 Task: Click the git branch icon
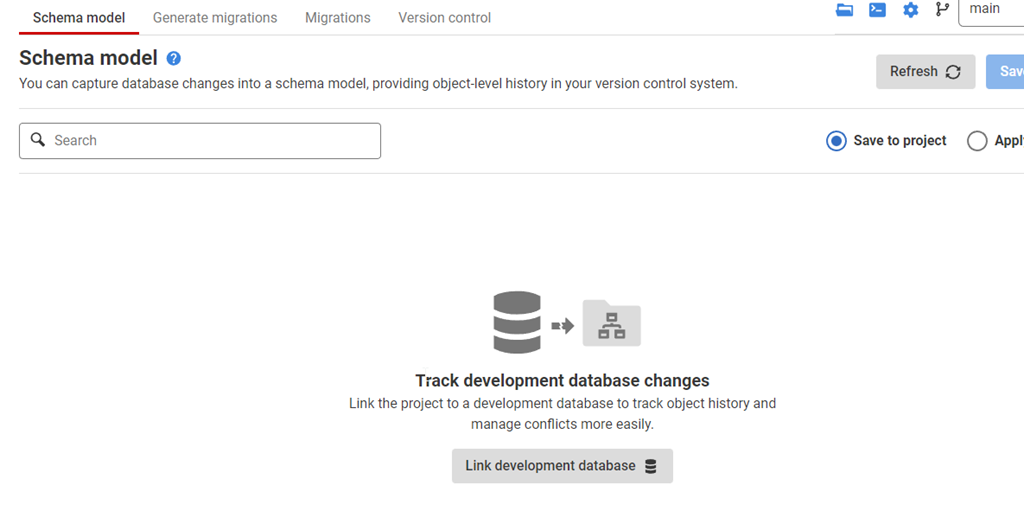(942, 10)
